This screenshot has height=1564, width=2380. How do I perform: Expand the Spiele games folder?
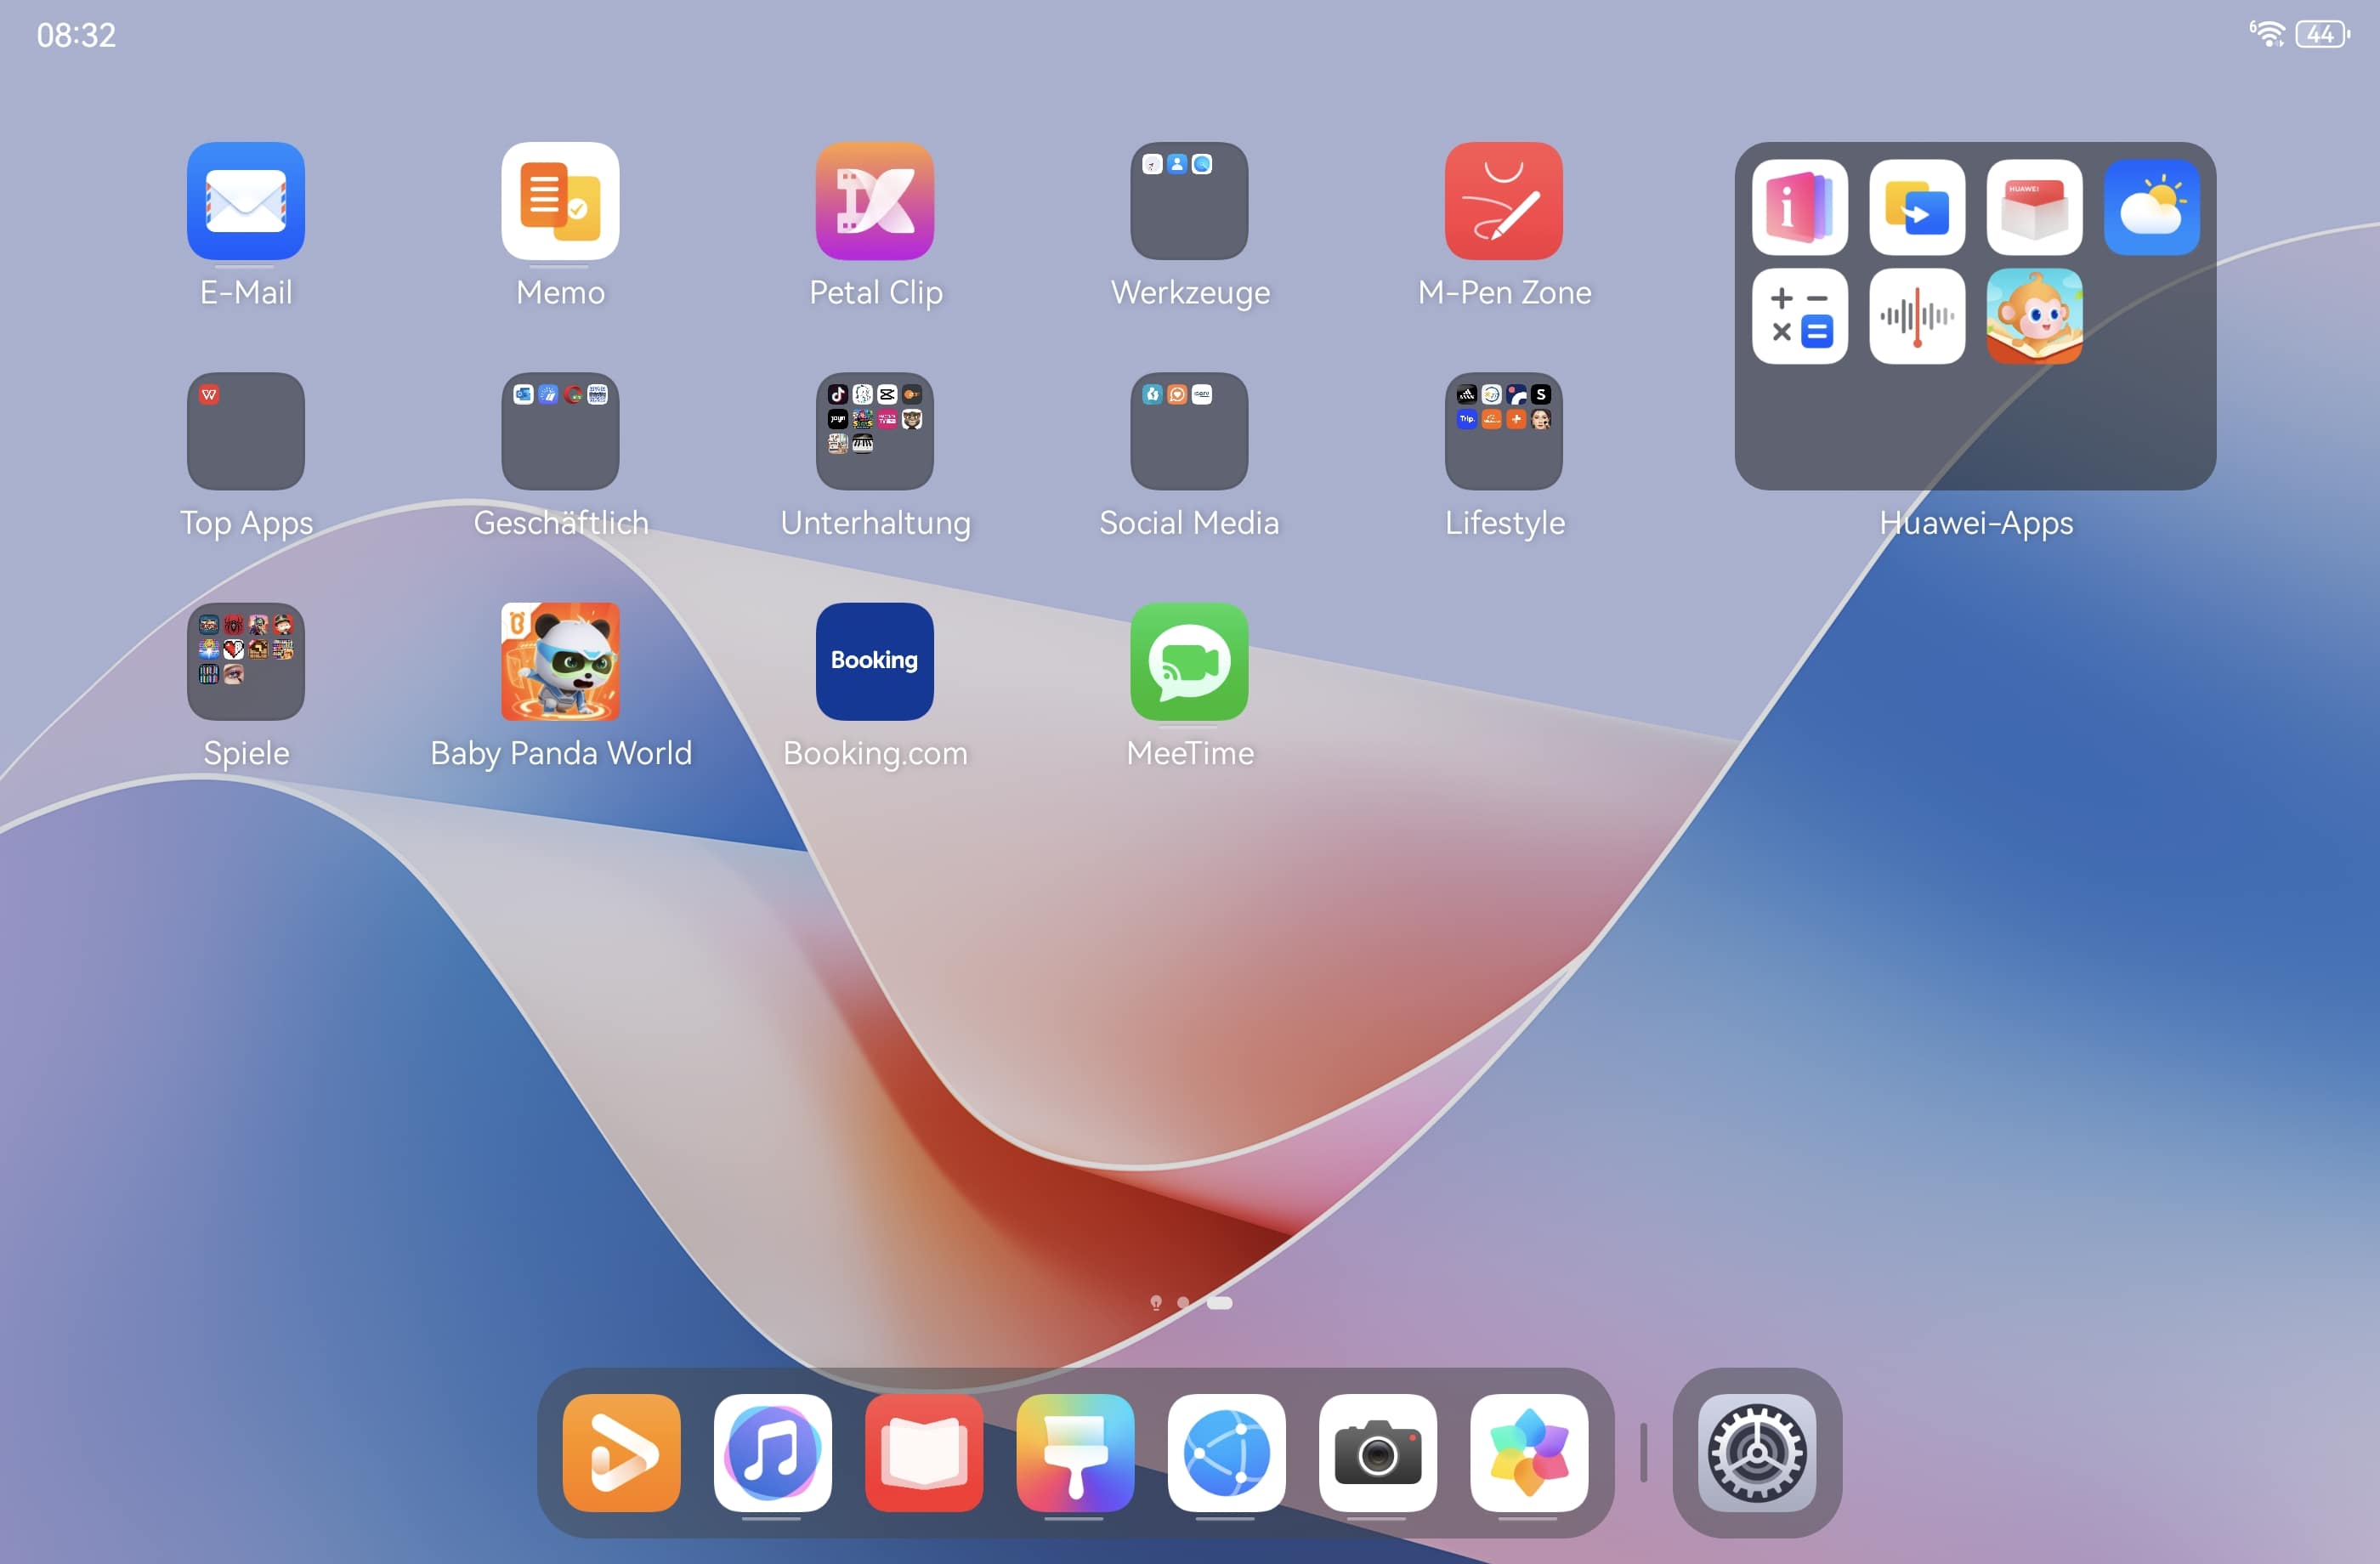pos(245,661)
